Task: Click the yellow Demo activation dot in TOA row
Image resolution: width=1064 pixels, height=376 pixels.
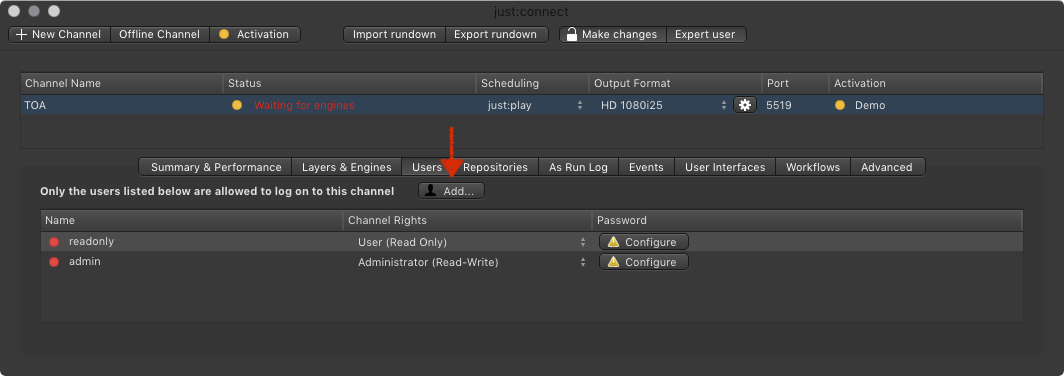Action: [840, 105]
